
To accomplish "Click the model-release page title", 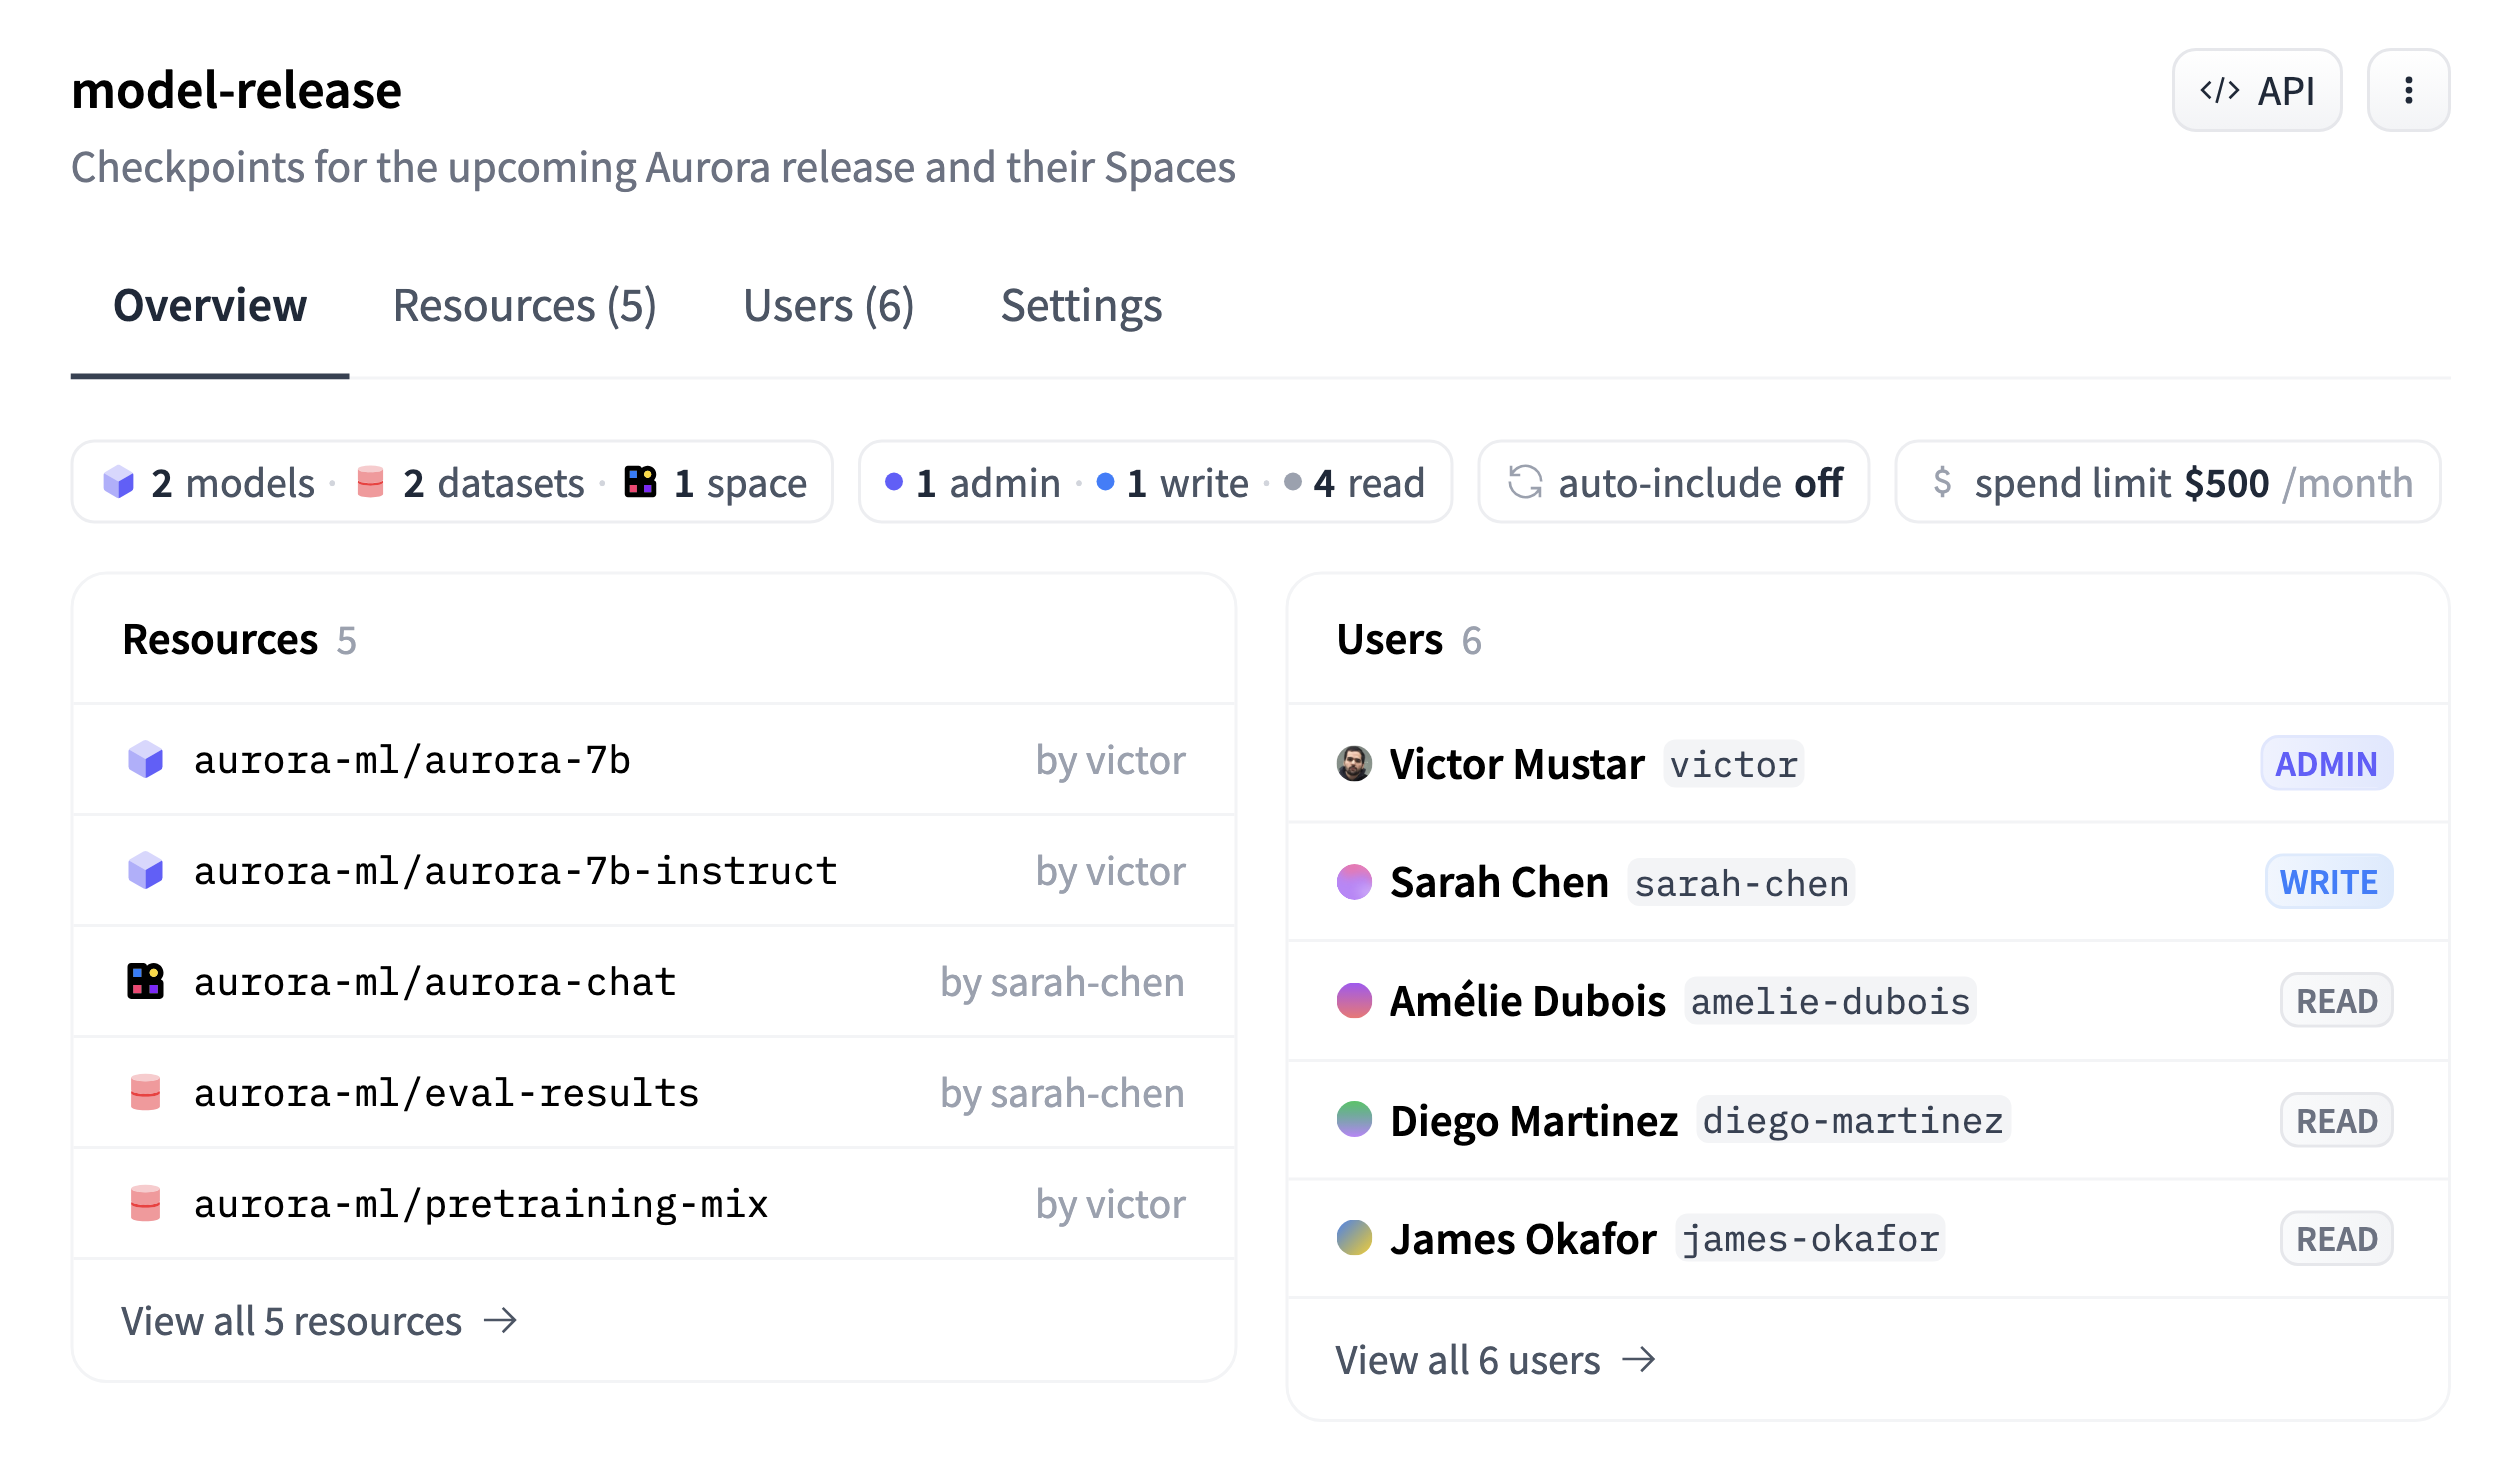I will point(236,91).
